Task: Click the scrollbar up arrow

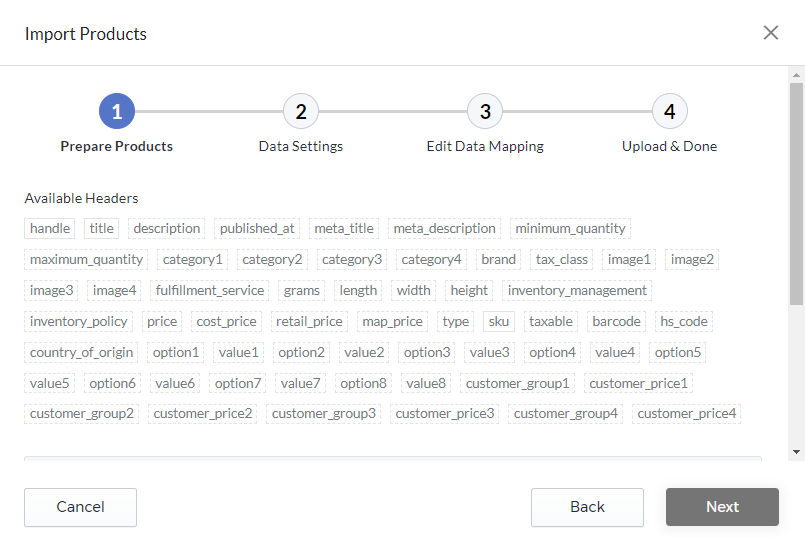Action: 796,75
